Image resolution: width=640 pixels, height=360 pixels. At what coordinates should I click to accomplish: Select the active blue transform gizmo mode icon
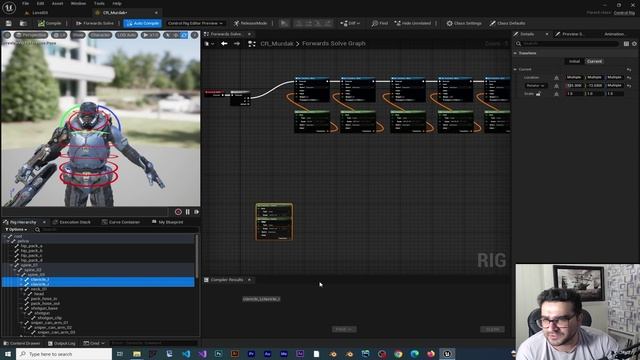tap(184, 35)
